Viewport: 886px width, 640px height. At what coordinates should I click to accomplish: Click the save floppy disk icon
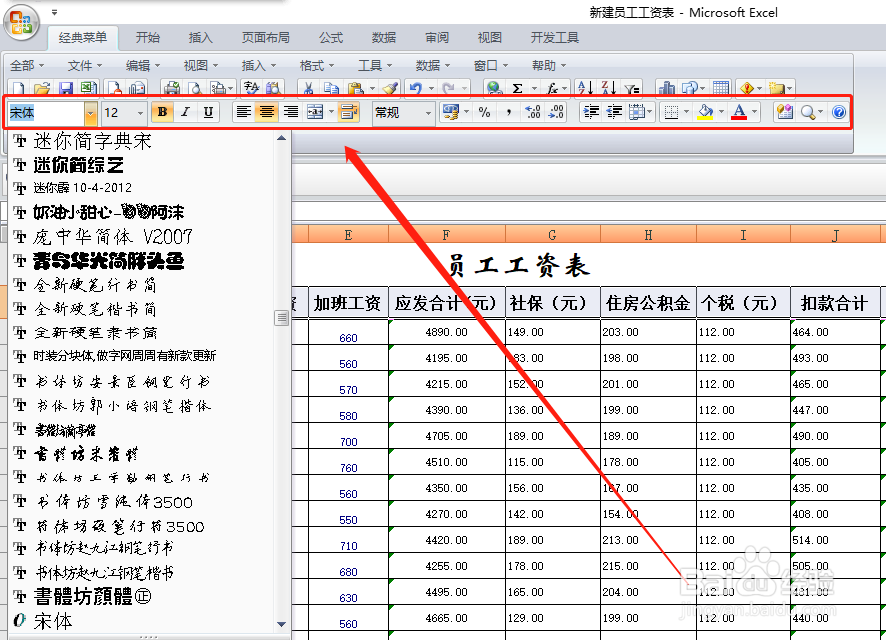66,88
